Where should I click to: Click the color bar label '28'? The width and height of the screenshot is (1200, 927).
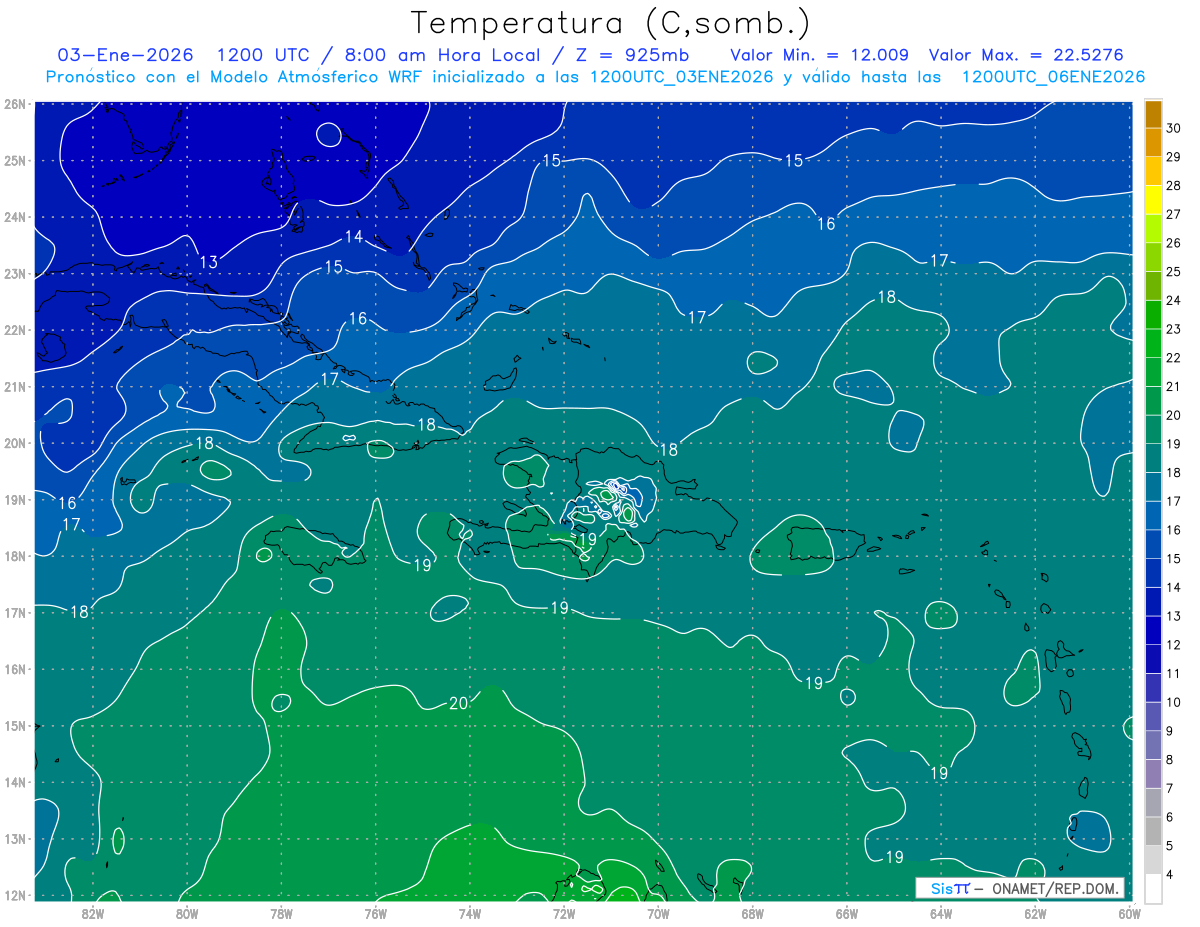[x=1174, y=185]
